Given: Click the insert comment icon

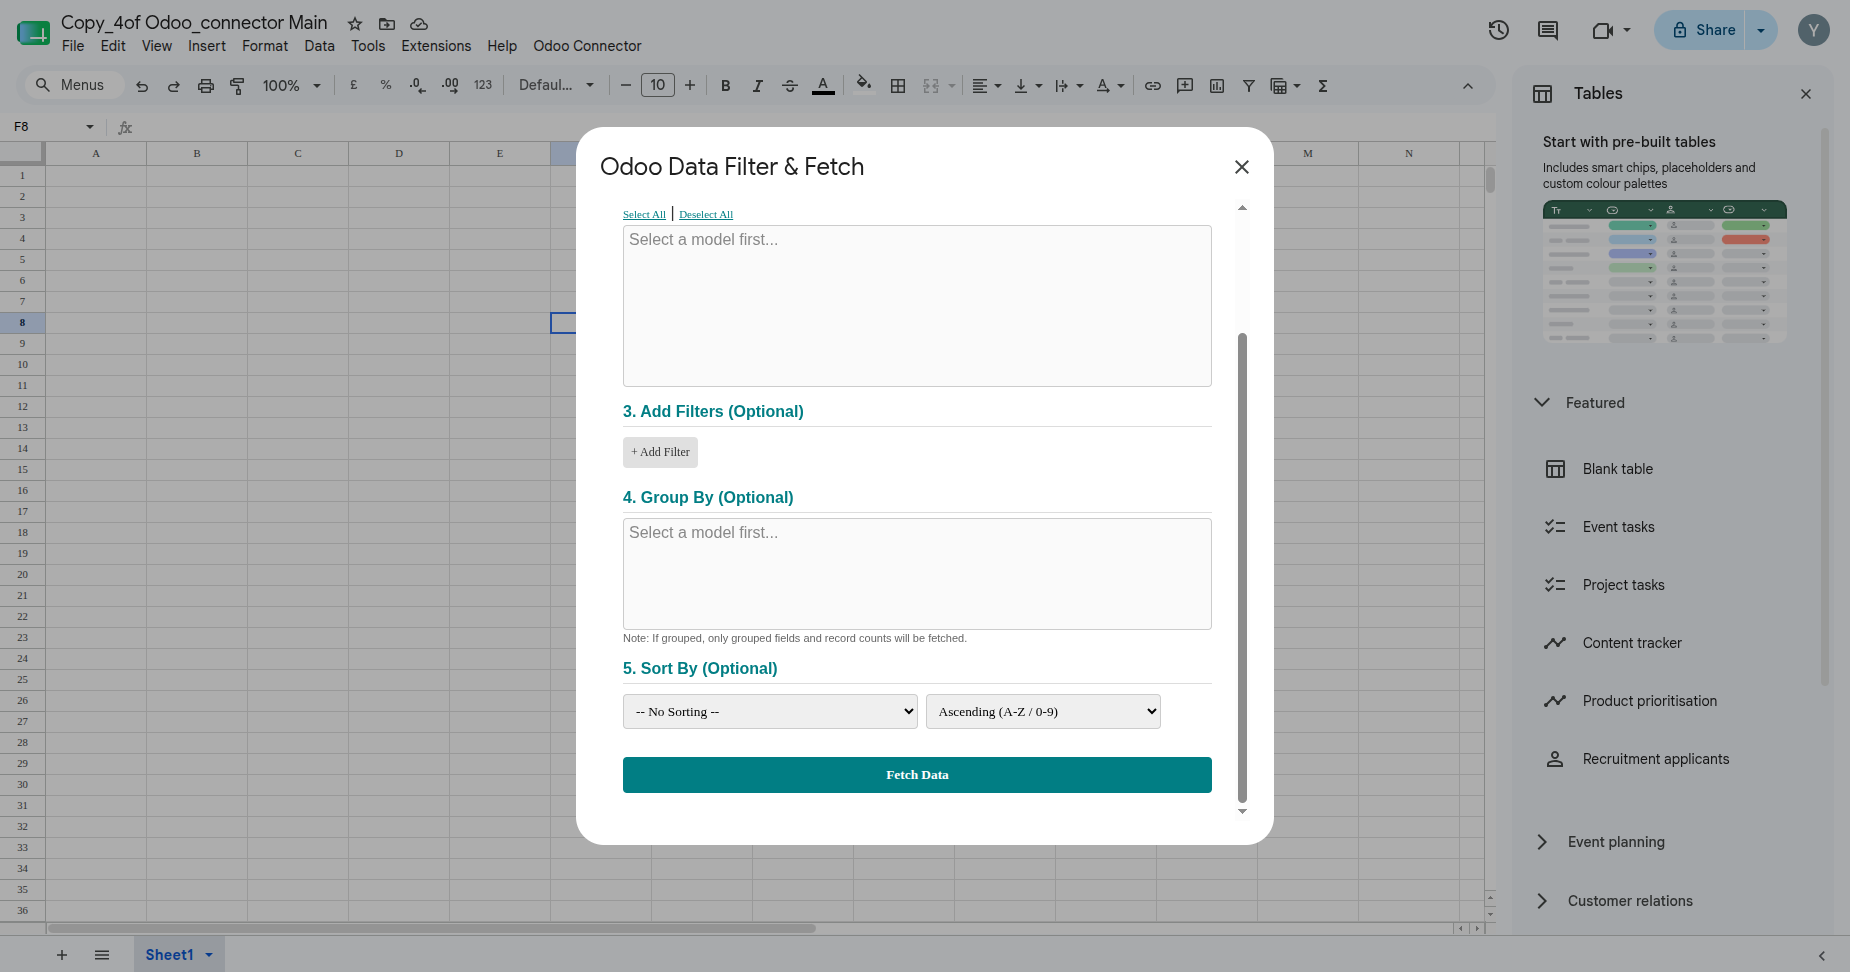Looking at the screenshot, I should point(1185,86).
